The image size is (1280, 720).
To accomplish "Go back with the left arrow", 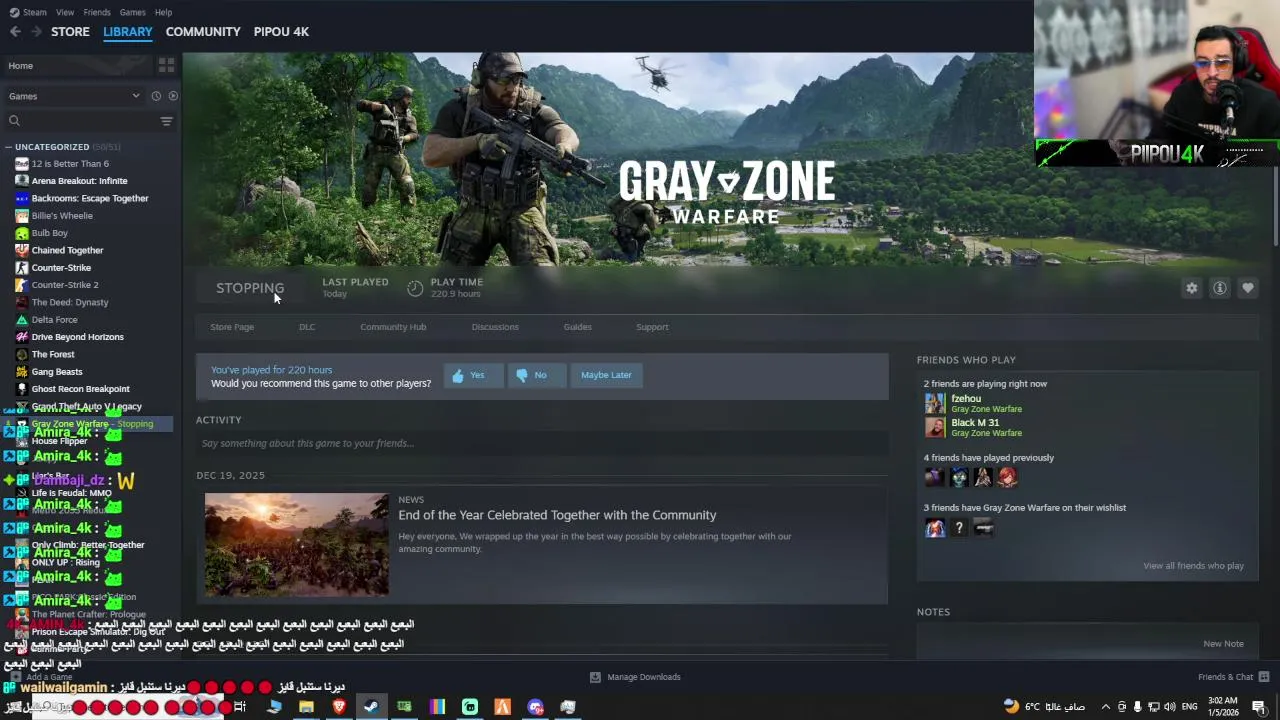I will coord(15,32).
